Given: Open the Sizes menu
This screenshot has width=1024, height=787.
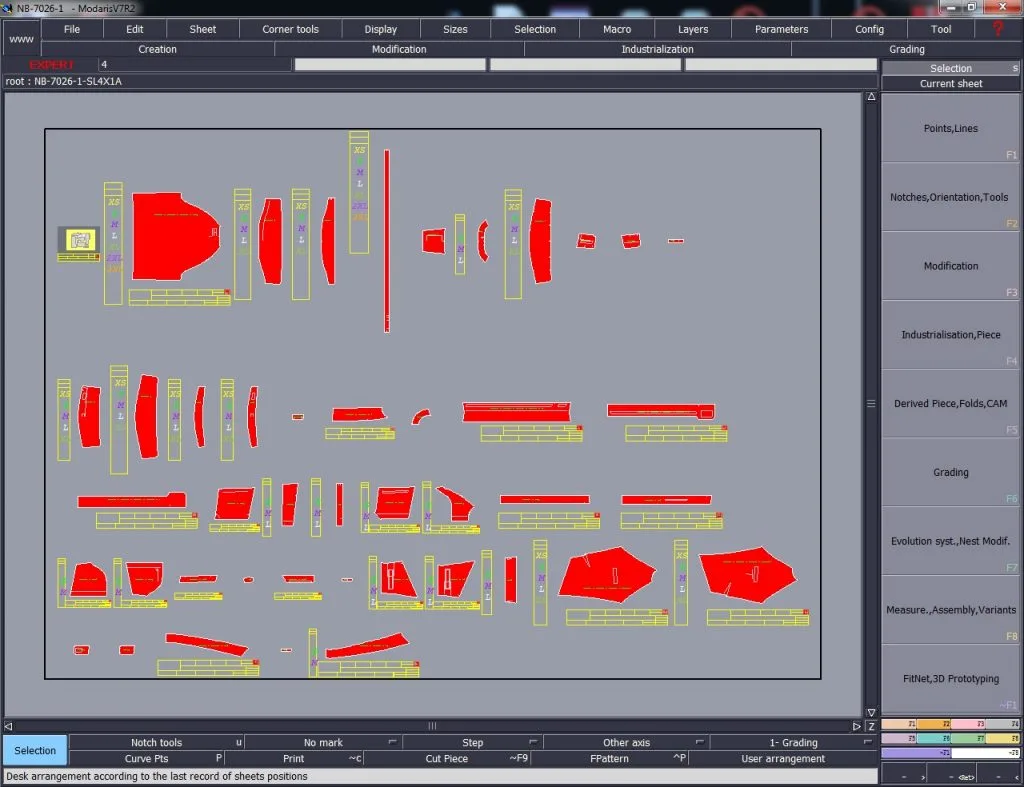Looking at the screenshot, I should 455,29.
